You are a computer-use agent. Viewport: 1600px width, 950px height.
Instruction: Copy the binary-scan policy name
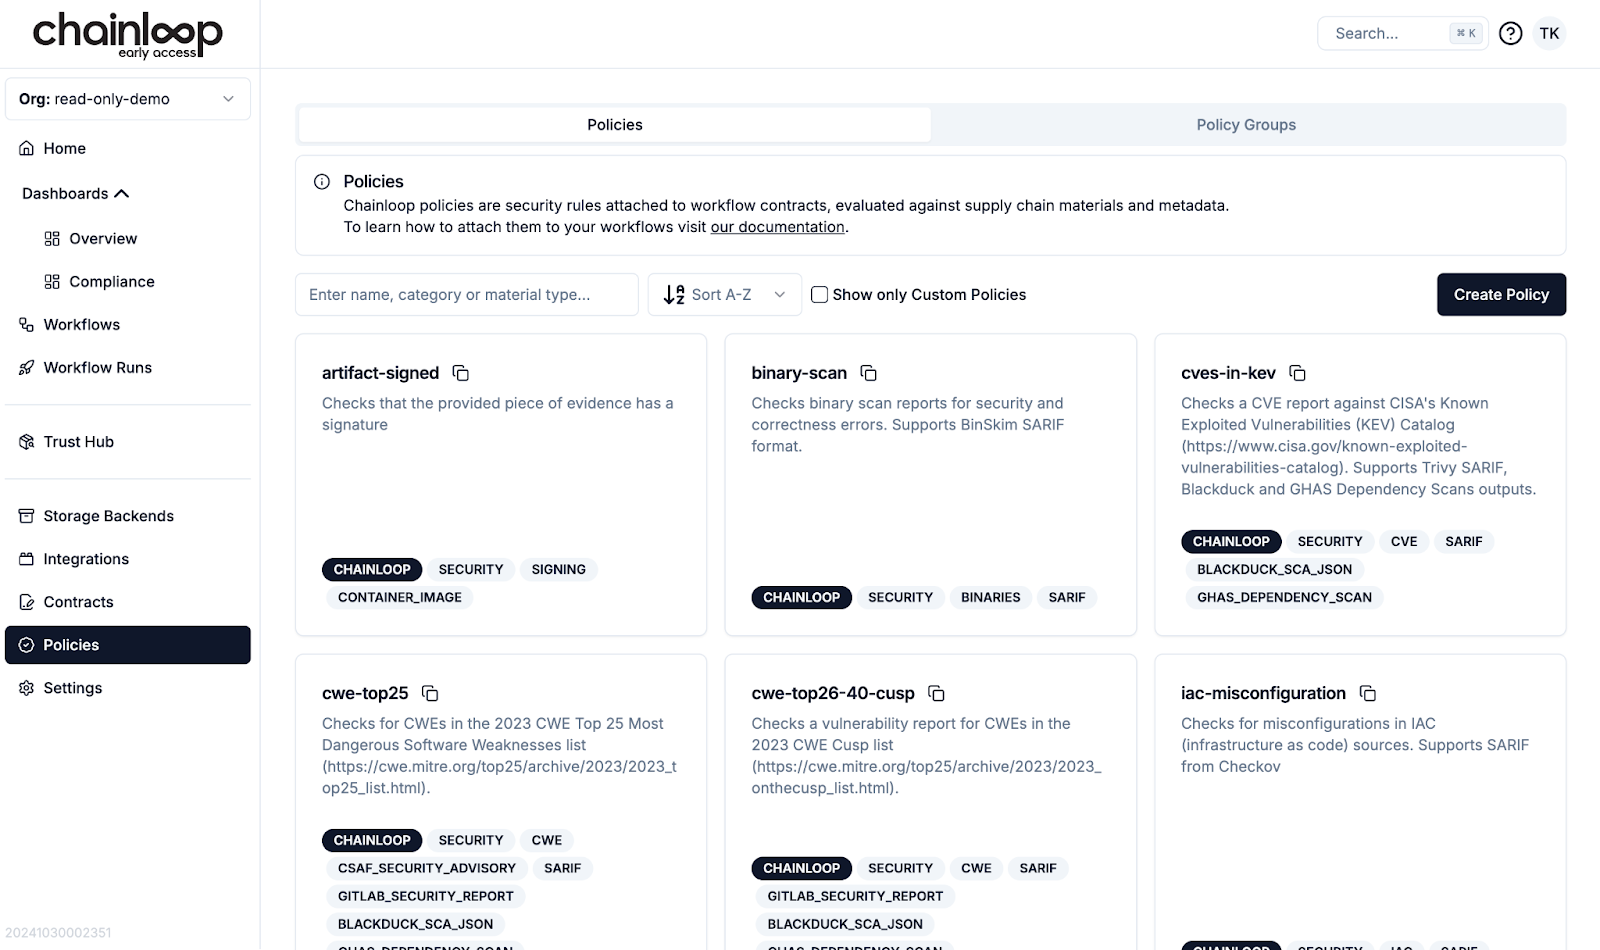[869, 373]
